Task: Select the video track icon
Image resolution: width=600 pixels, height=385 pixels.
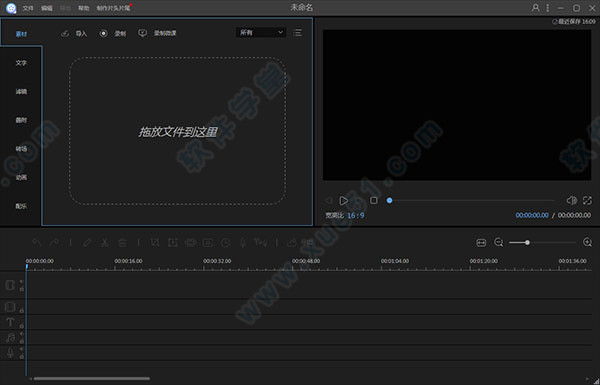Action: pyautogui.click(x=10, y=285)
